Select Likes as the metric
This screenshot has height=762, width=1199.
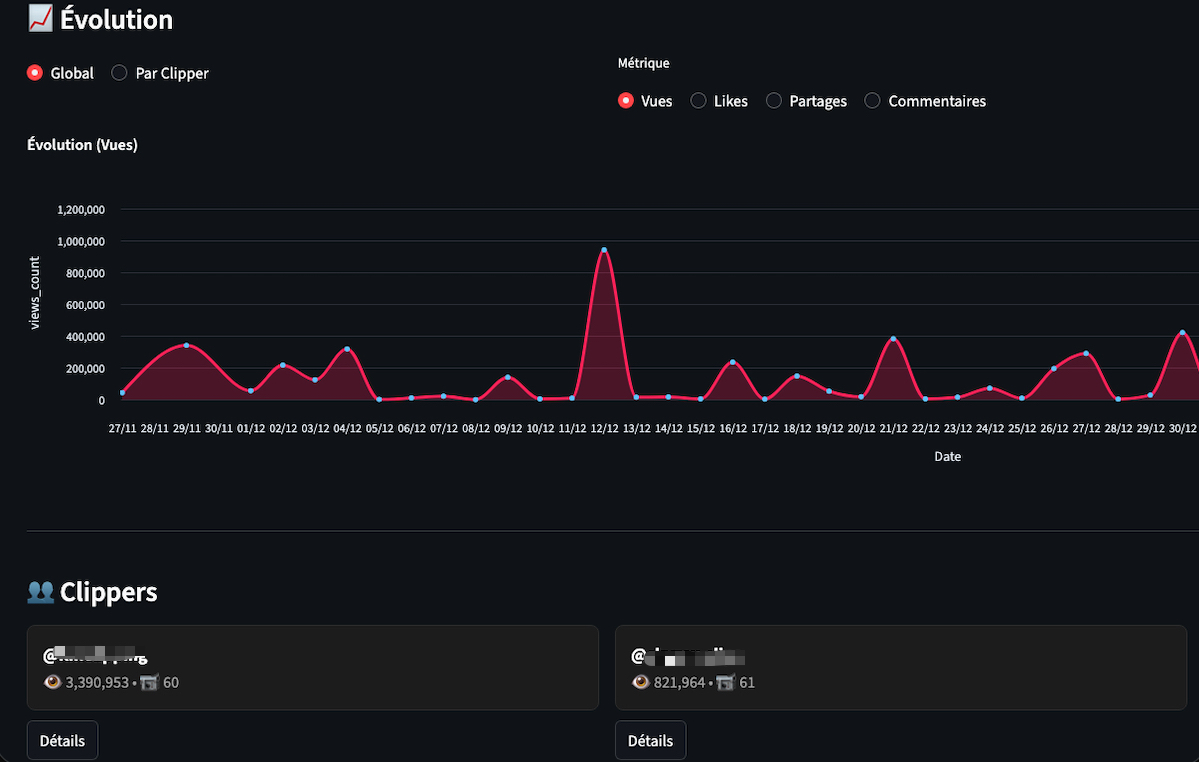(699, 101)
